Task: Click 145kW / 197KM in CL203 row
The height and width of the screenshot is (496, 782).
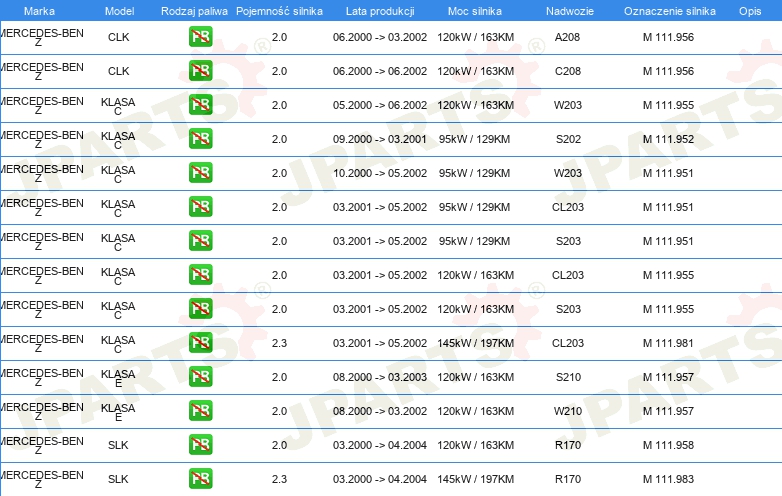Action: pos(475,343)
